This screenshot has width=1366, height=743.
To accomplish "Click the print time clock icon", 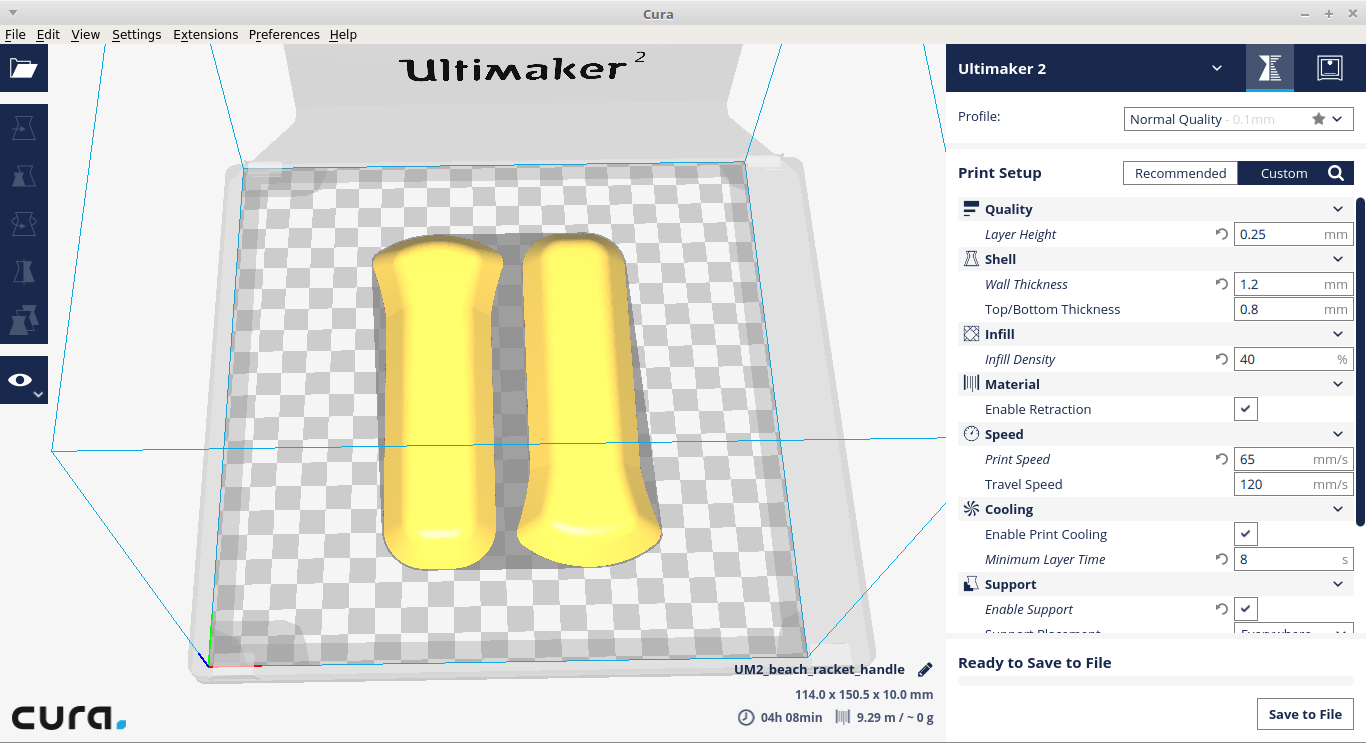I will coord(746,717).
